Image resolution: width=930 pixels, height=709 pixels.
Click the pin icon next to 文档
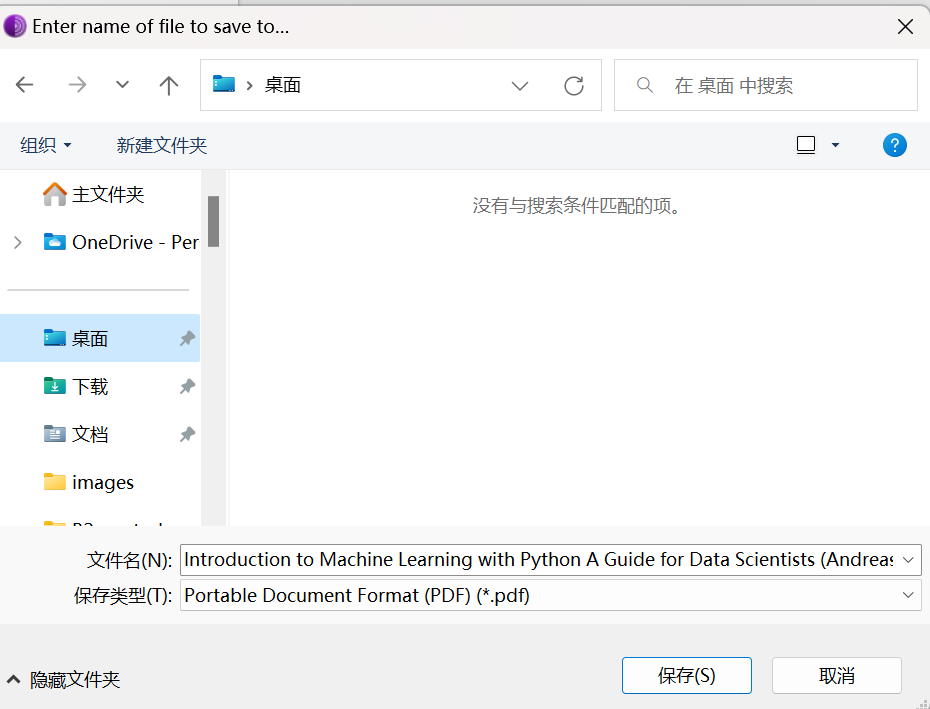(186, 434)
